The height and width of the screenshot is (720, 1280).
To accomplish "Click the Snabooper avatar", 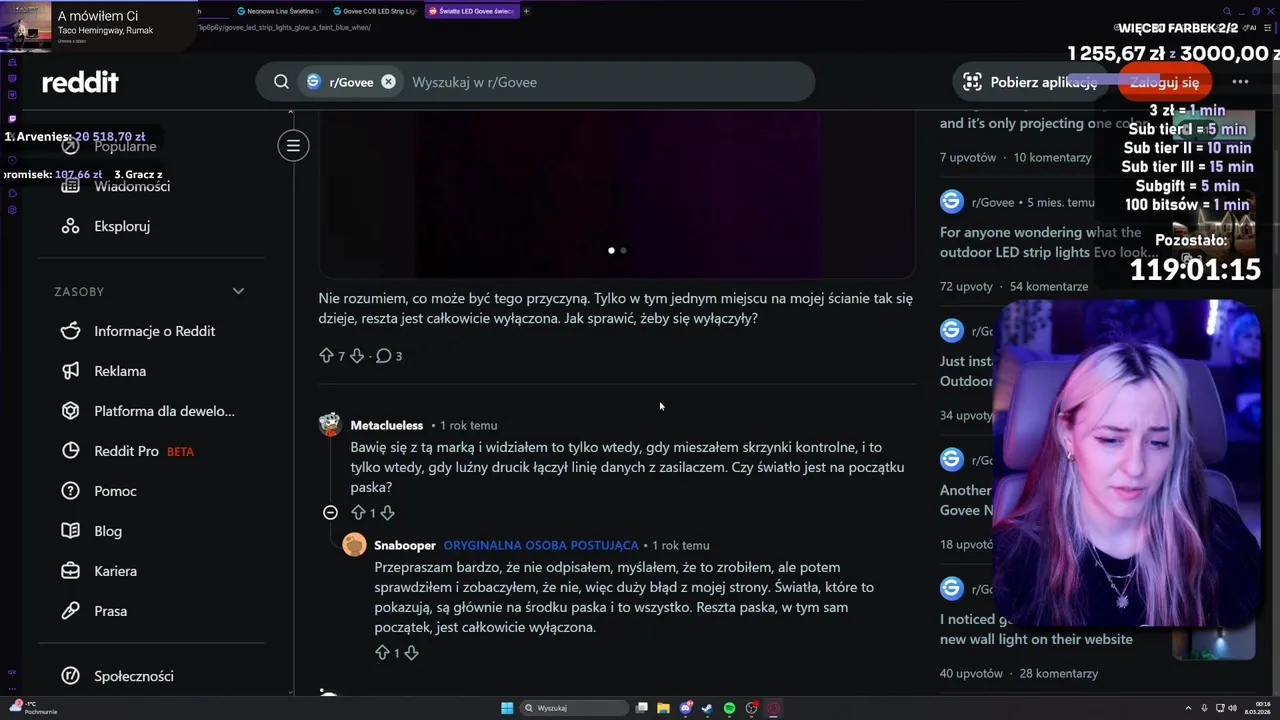I will pos(354,545).
